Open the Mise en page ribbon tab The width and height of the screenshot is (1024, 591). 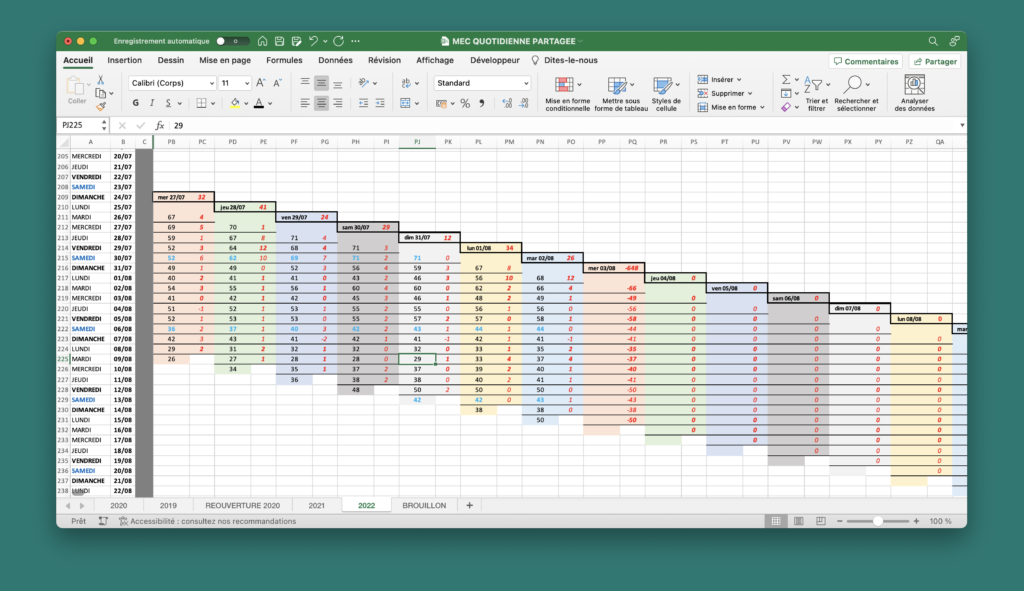(225, 60)
